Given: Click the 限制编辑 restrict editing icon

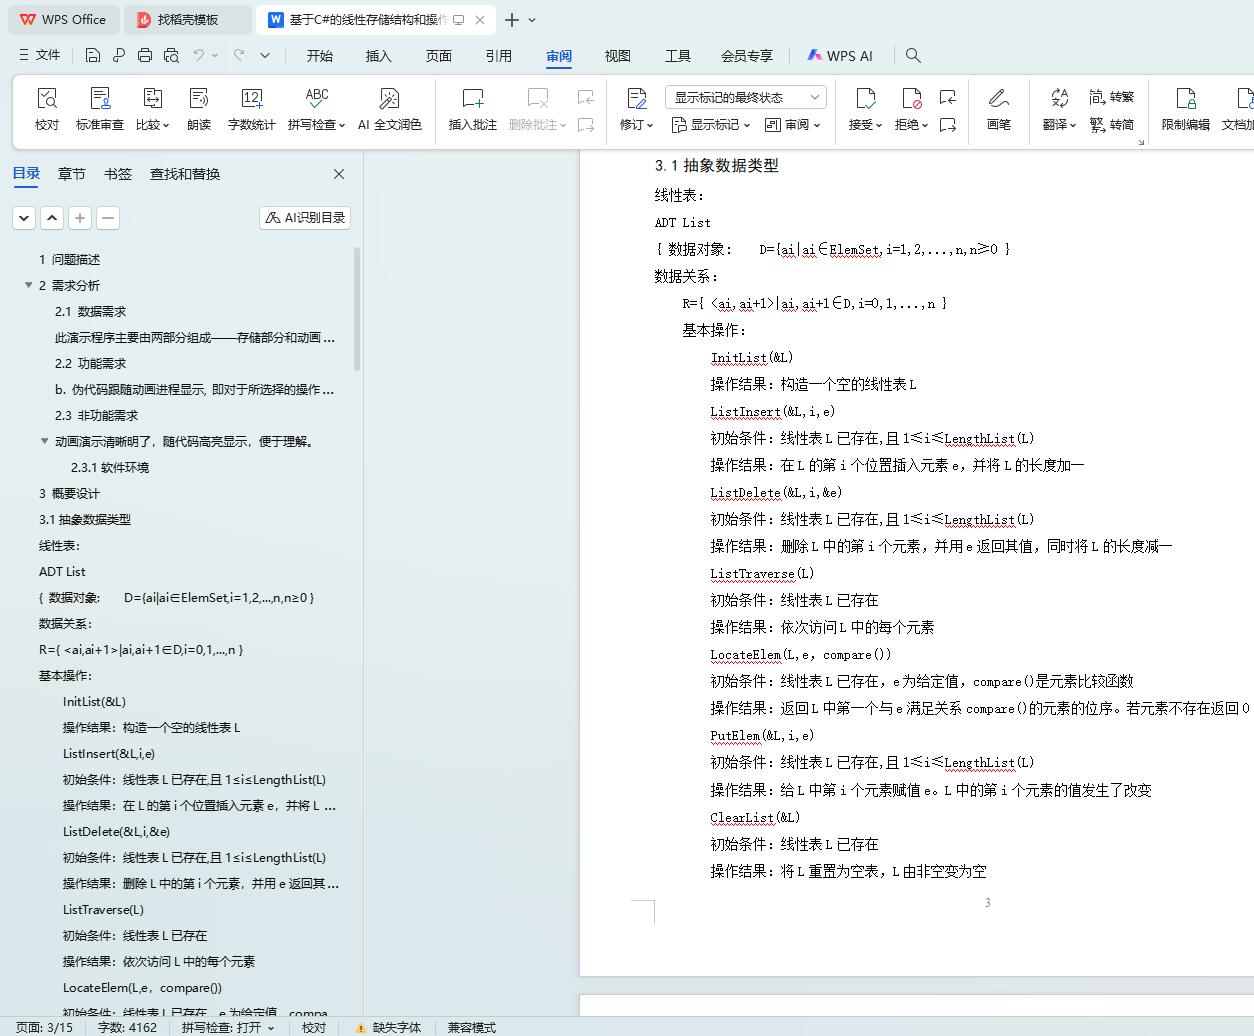Looking at the screenshot, I should 1185,108.
